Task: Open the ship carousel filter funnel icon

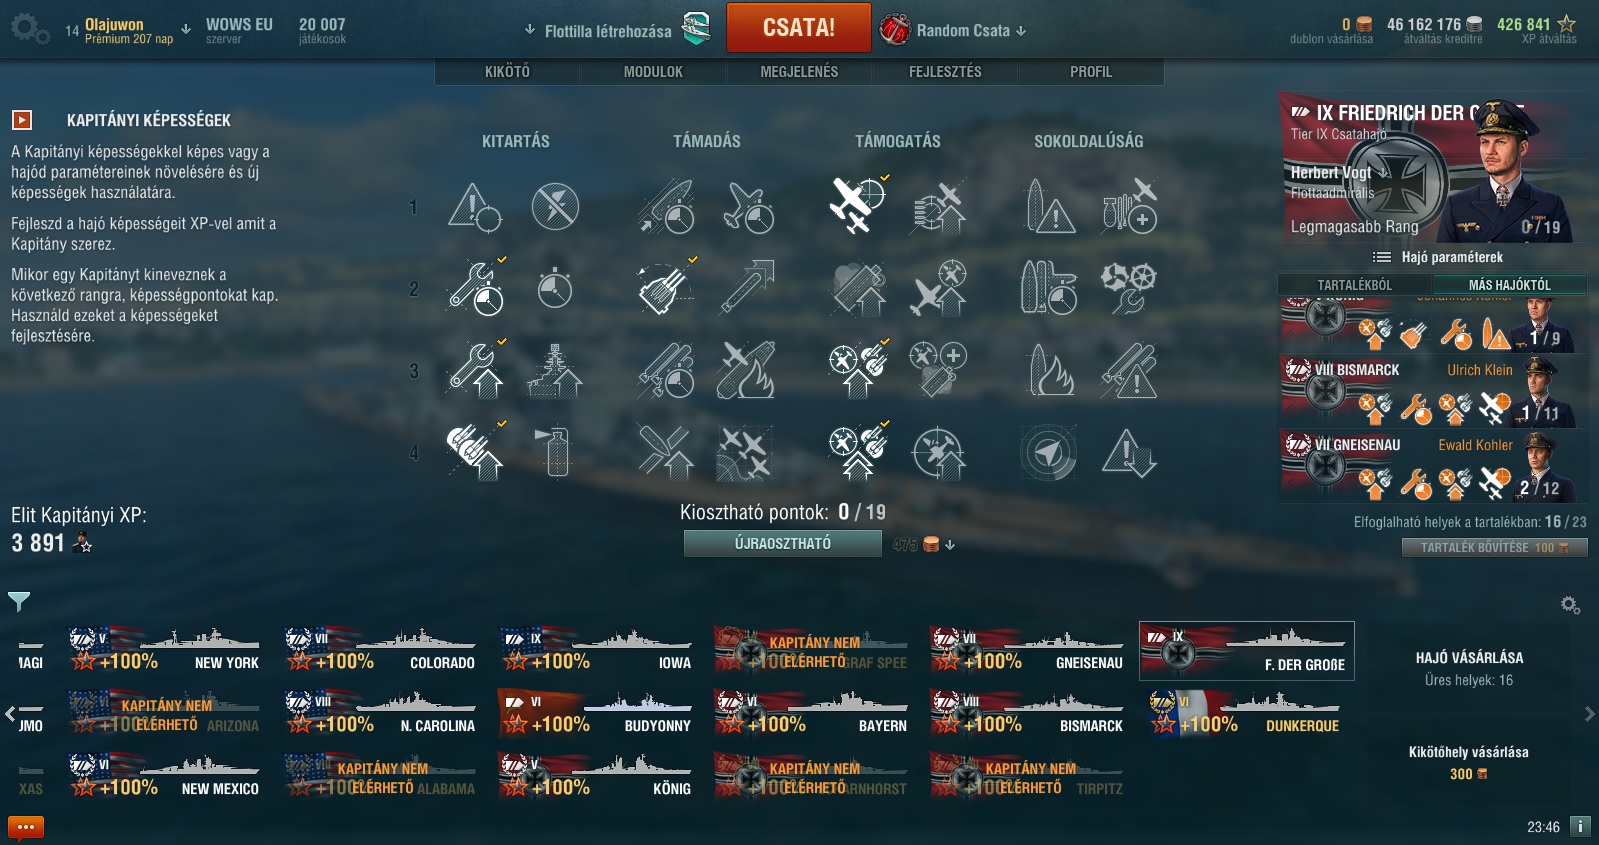Action: (19, 601)
